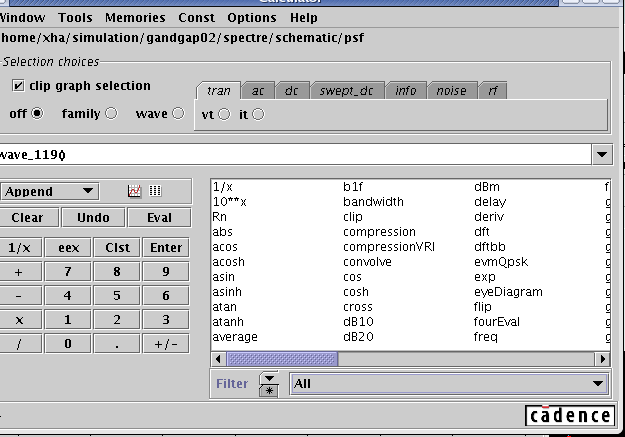The image size is (625, 437).
Task: Open the filter options arrow above asterisk
Action: tap(269, 378)
